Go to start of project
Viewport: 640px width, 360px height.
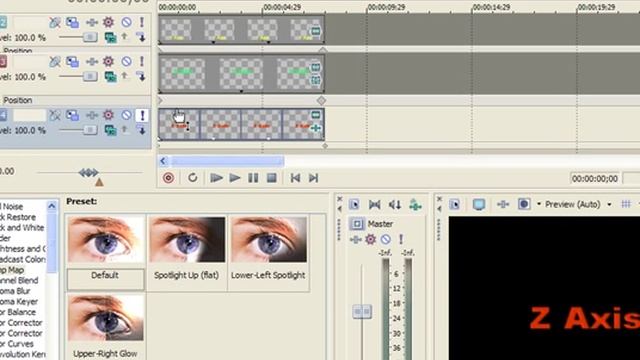click(x=295, y=178)
